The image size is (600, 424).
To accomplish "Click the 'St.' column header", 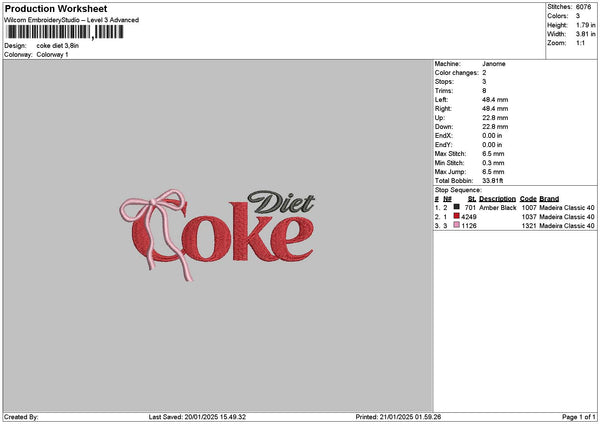I will pyautogui.click(x=472, y=199).
